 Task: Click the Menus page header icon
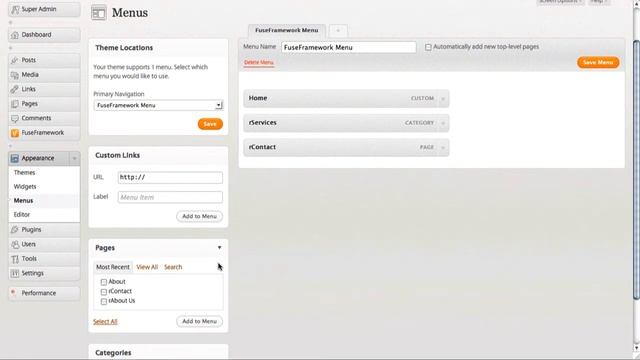[x=99, y=13]
